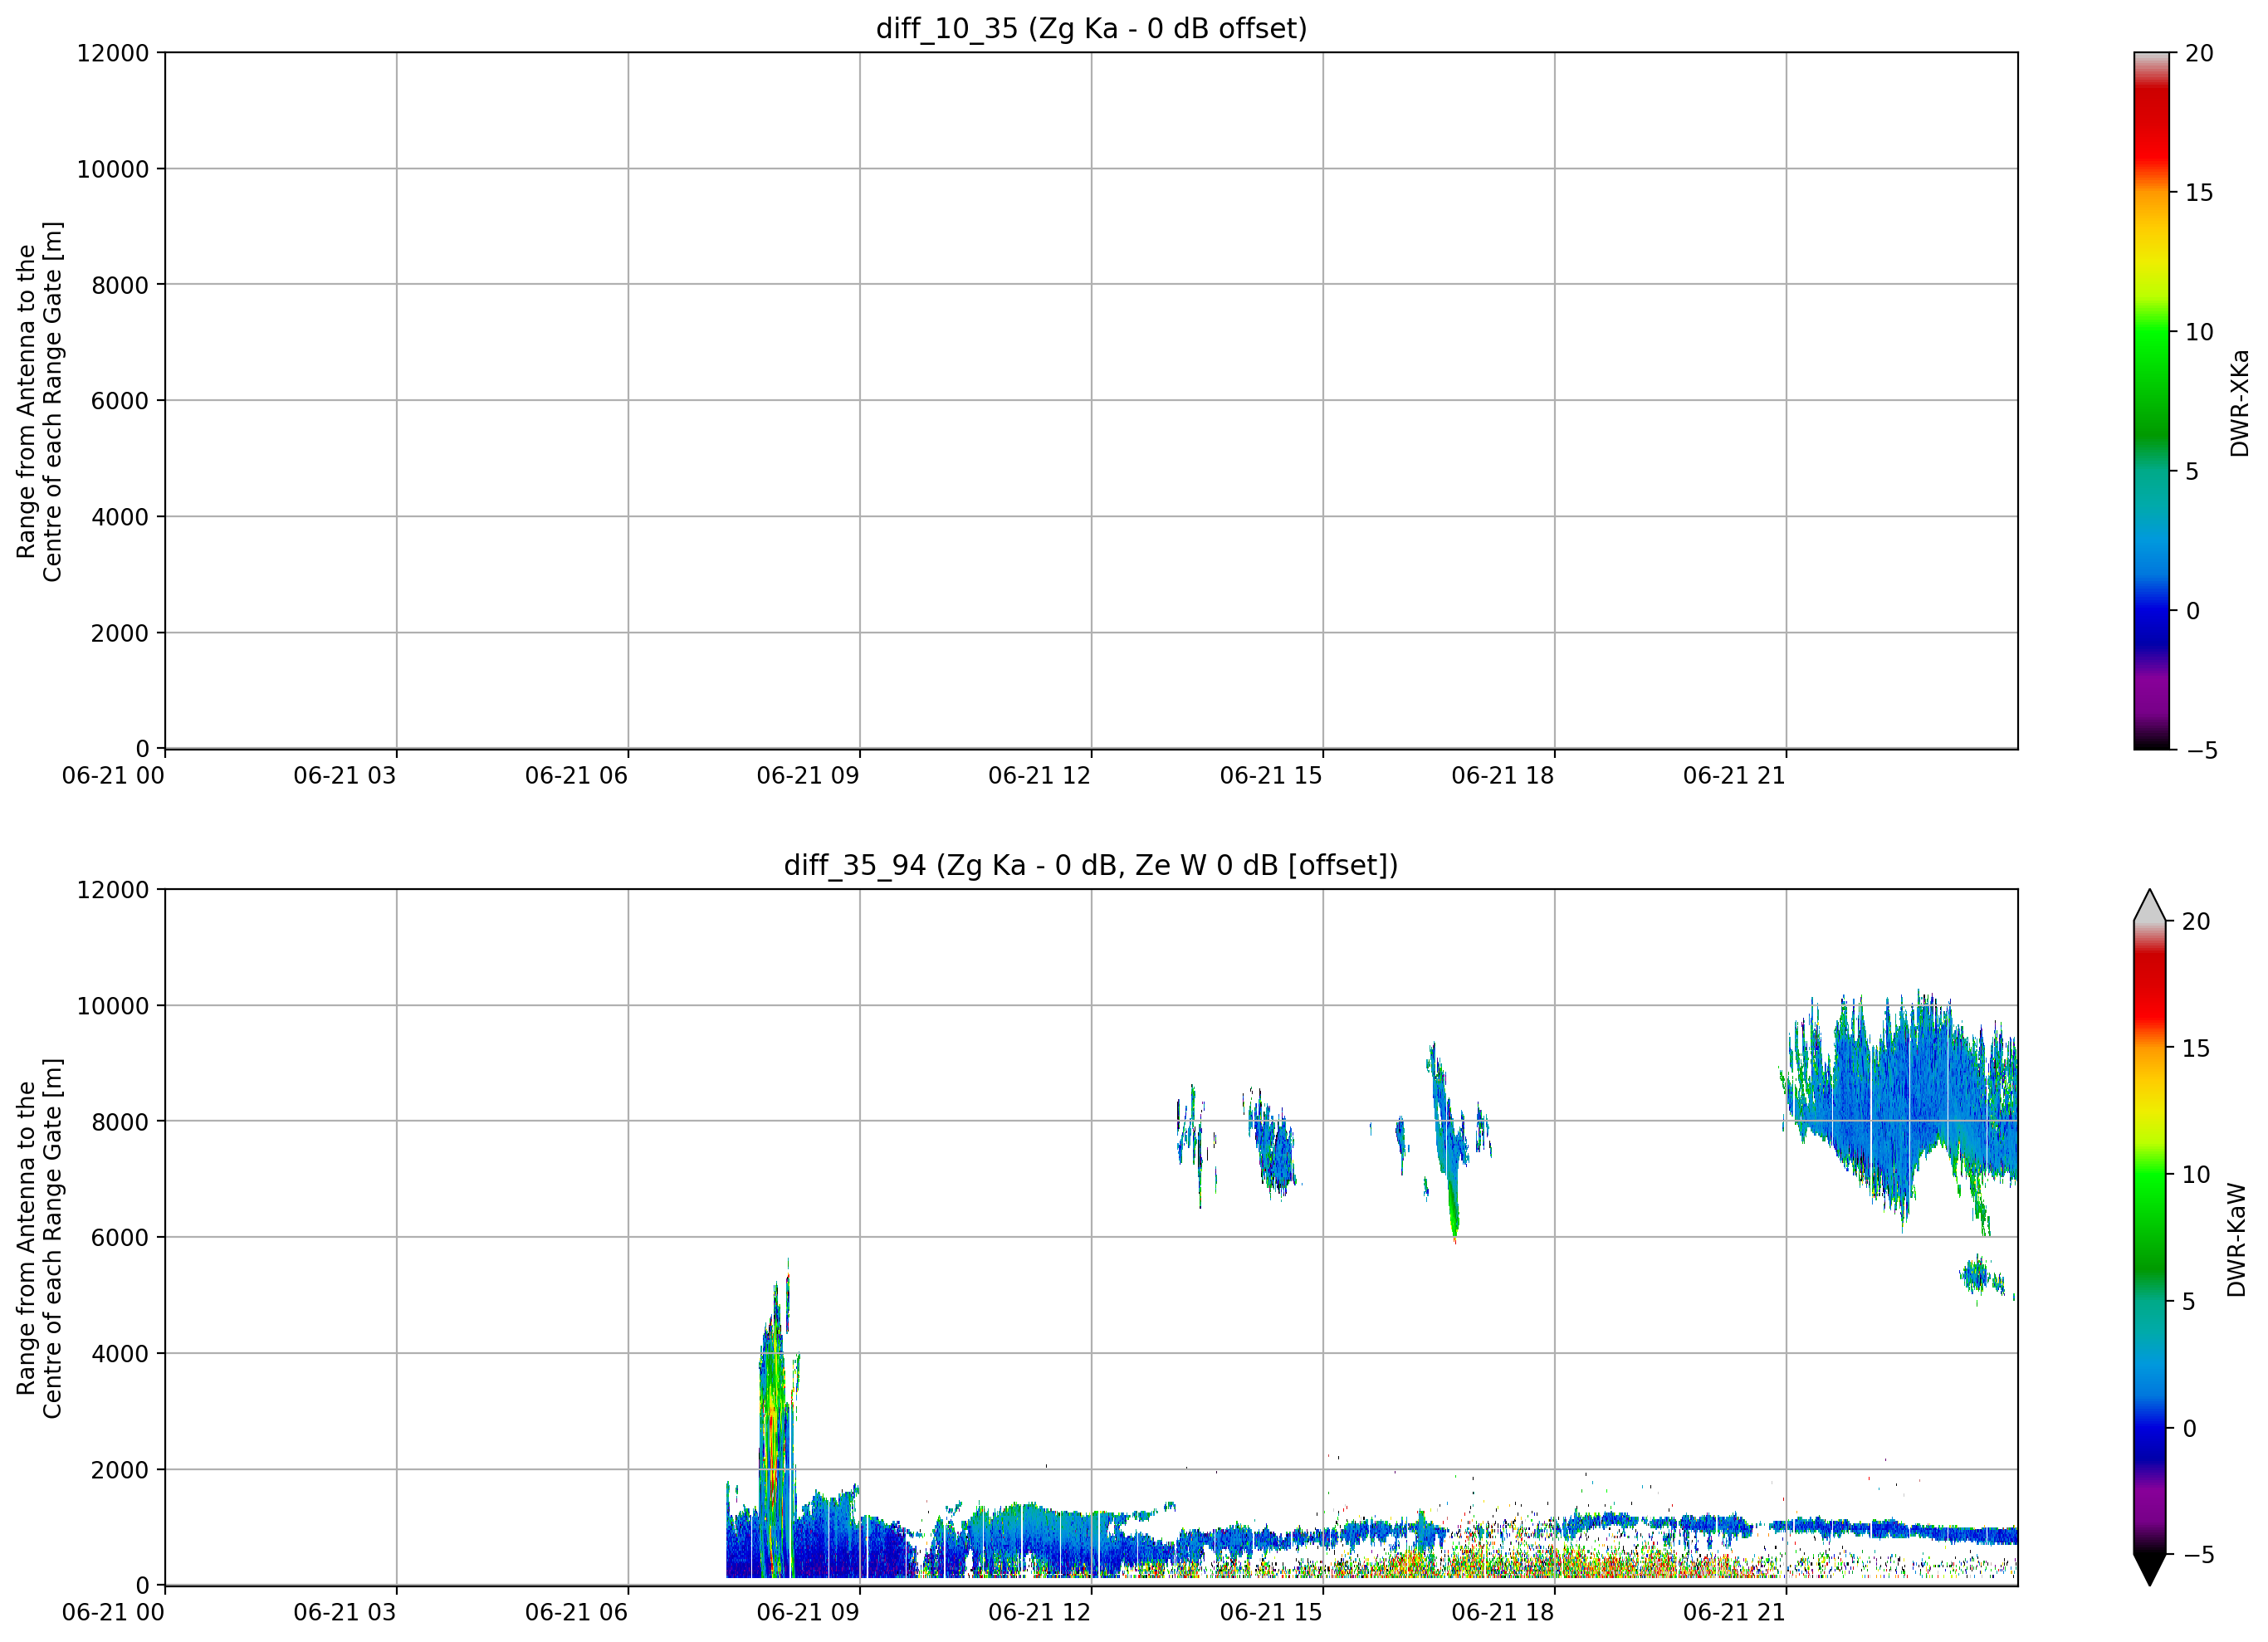
Task: Click the black lower extend arrow of DWR-KaW colorbar
Action: pyautogui.click(x=2149, y=1570)
